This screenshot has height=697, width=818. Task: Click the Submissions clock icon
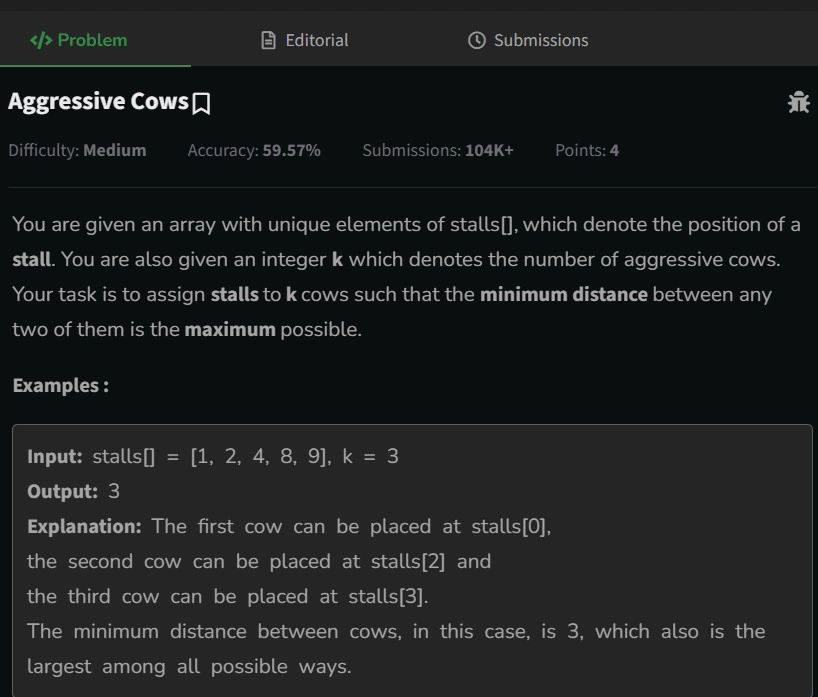pyautogui.click(x=476, y=40)
